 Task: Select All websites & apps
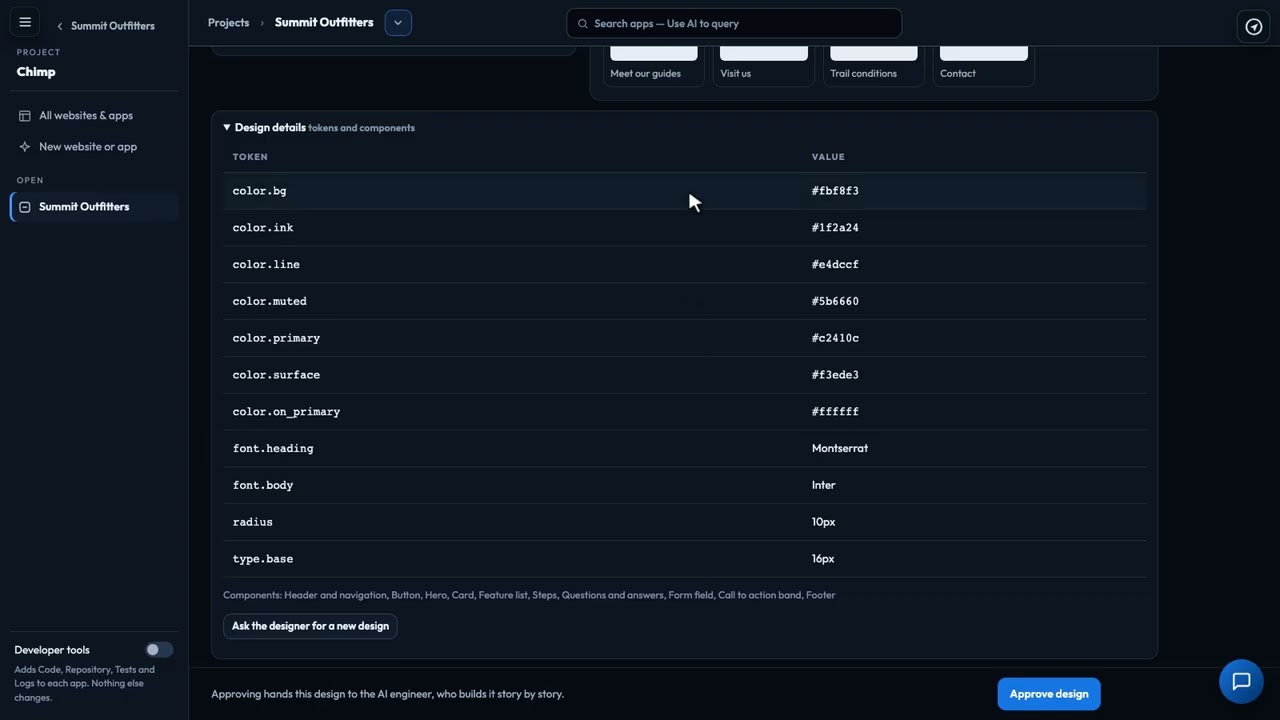coord(94,116)
